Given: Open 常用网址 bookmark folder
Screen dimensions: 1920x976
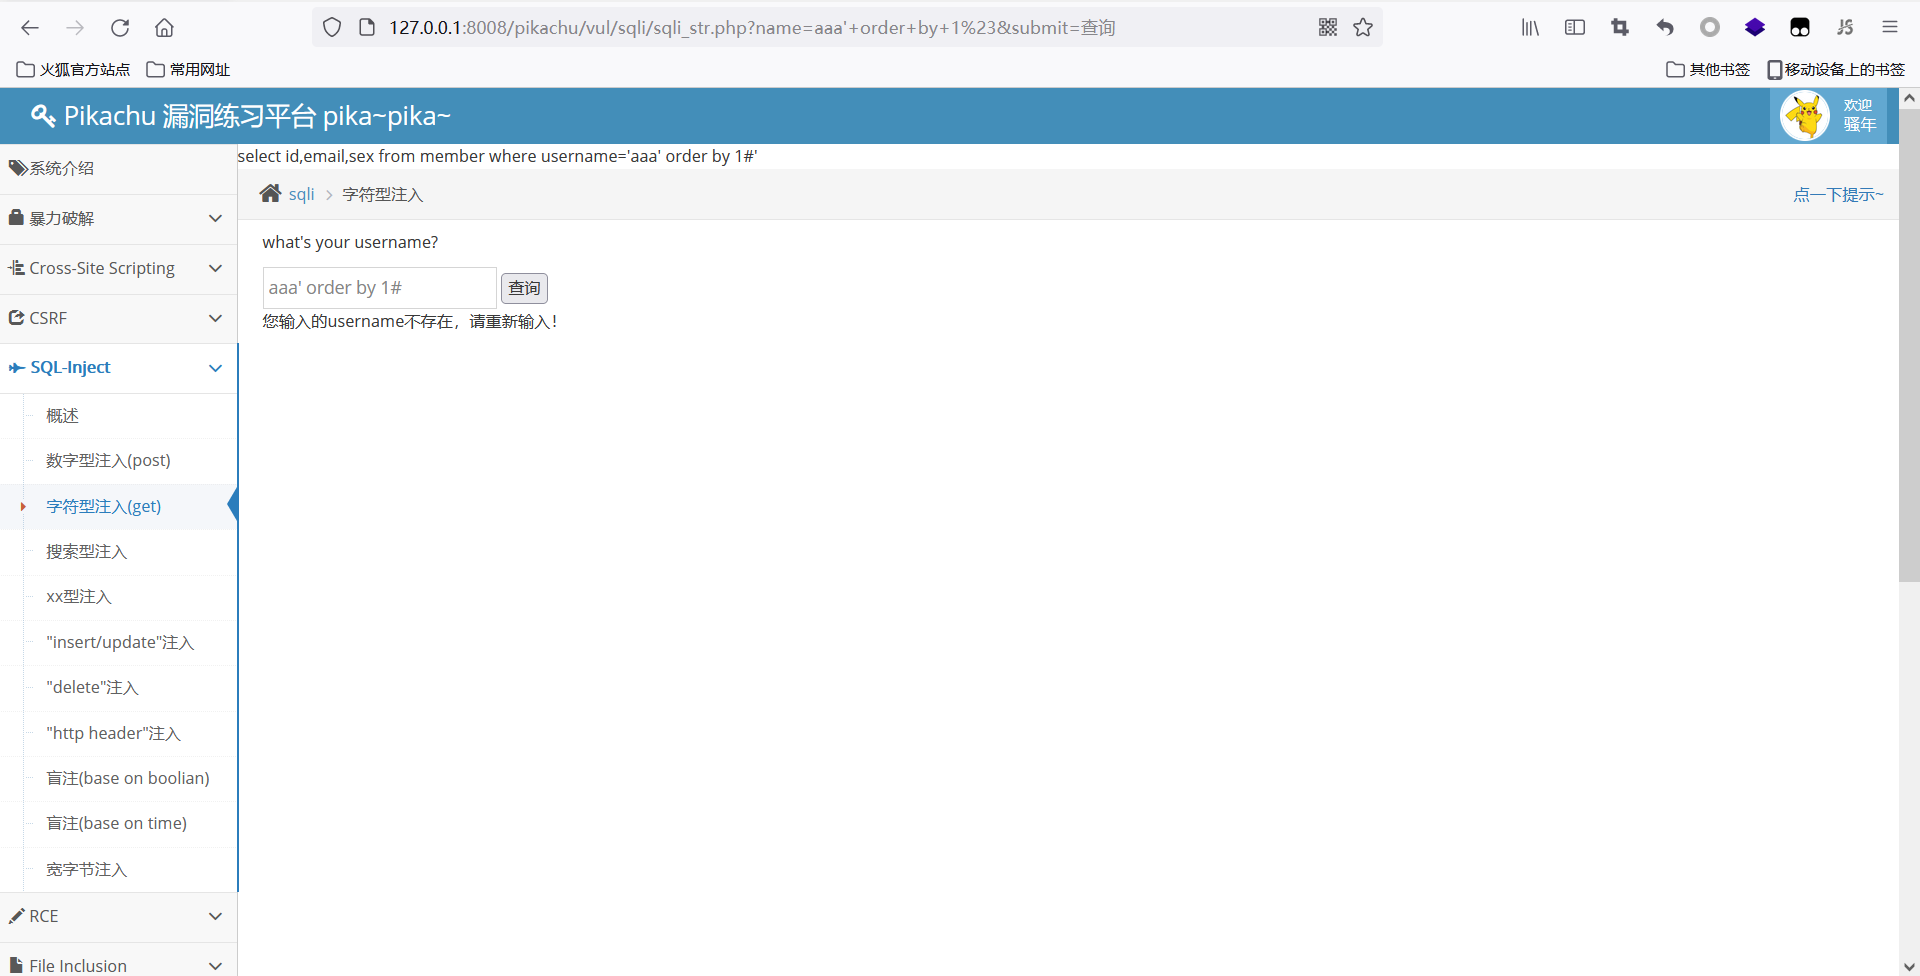Looking at the screenshot, I should pos(188,69).
